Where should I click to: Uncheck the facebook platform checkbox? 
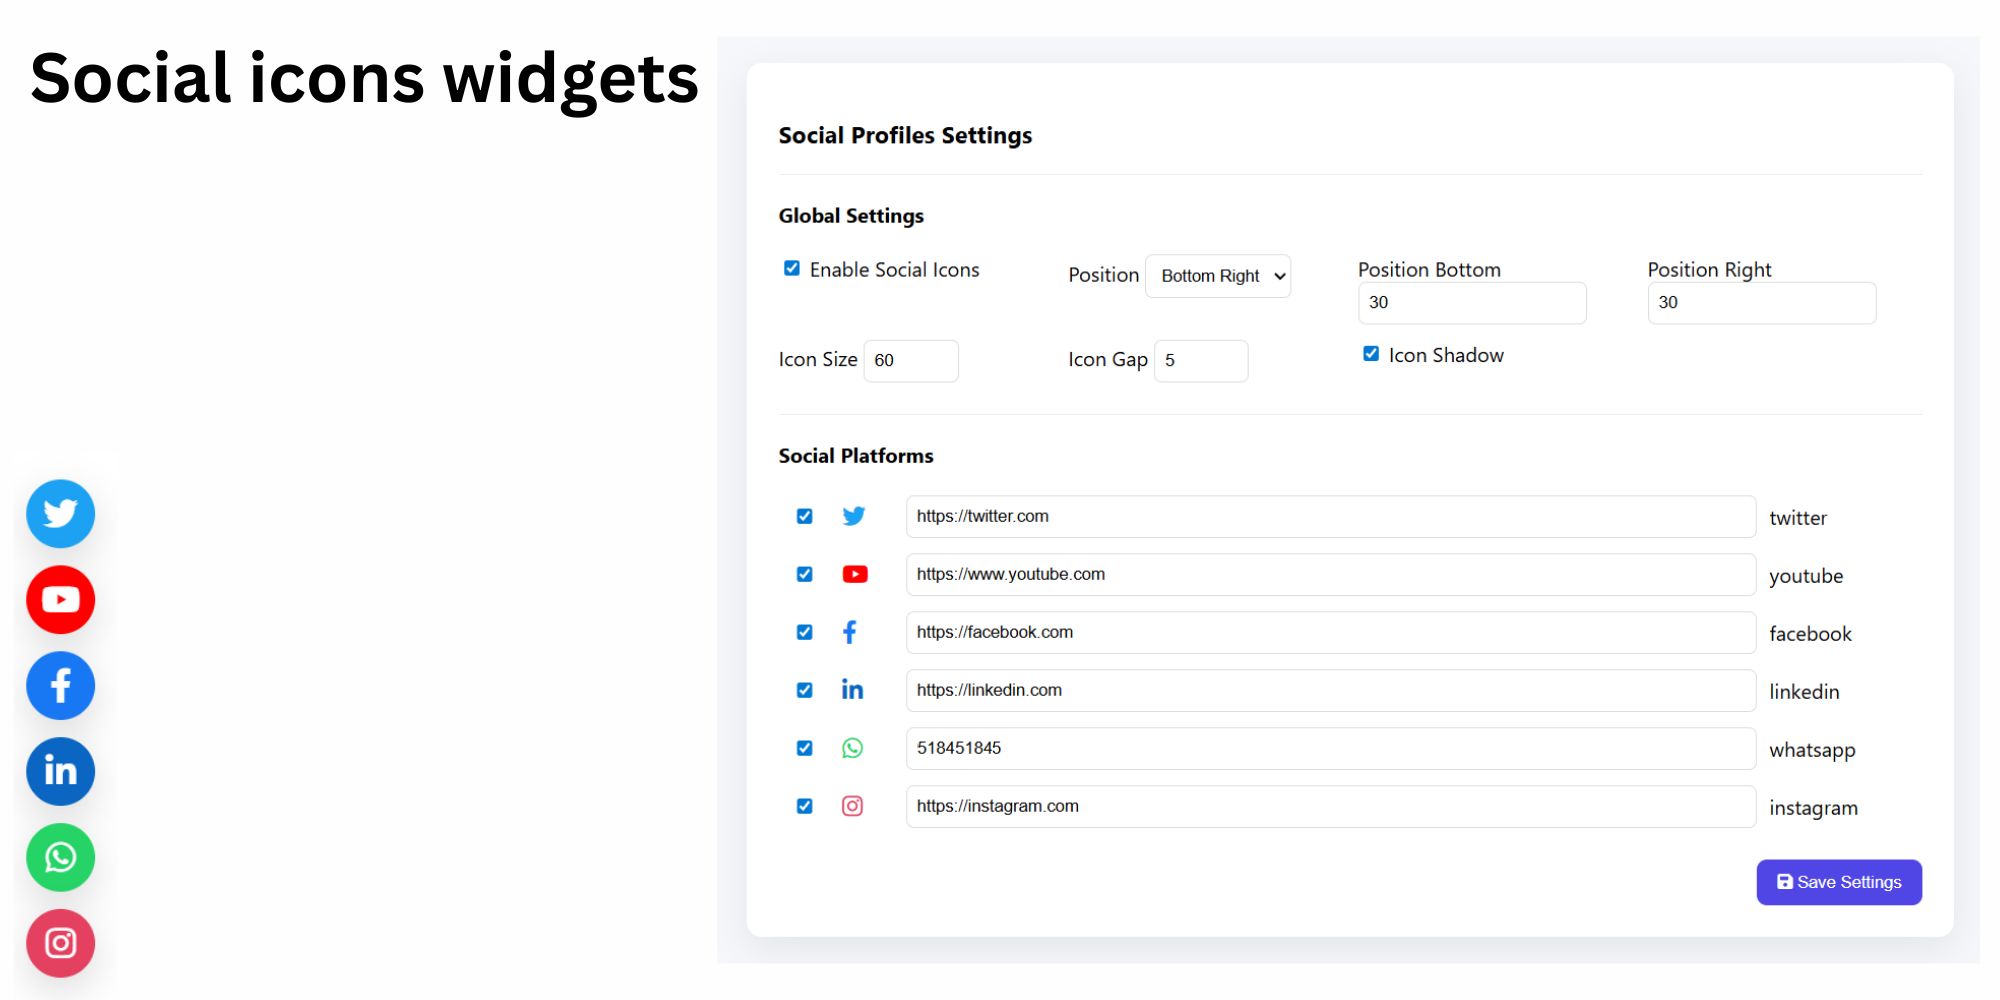[x=804, y=632]
